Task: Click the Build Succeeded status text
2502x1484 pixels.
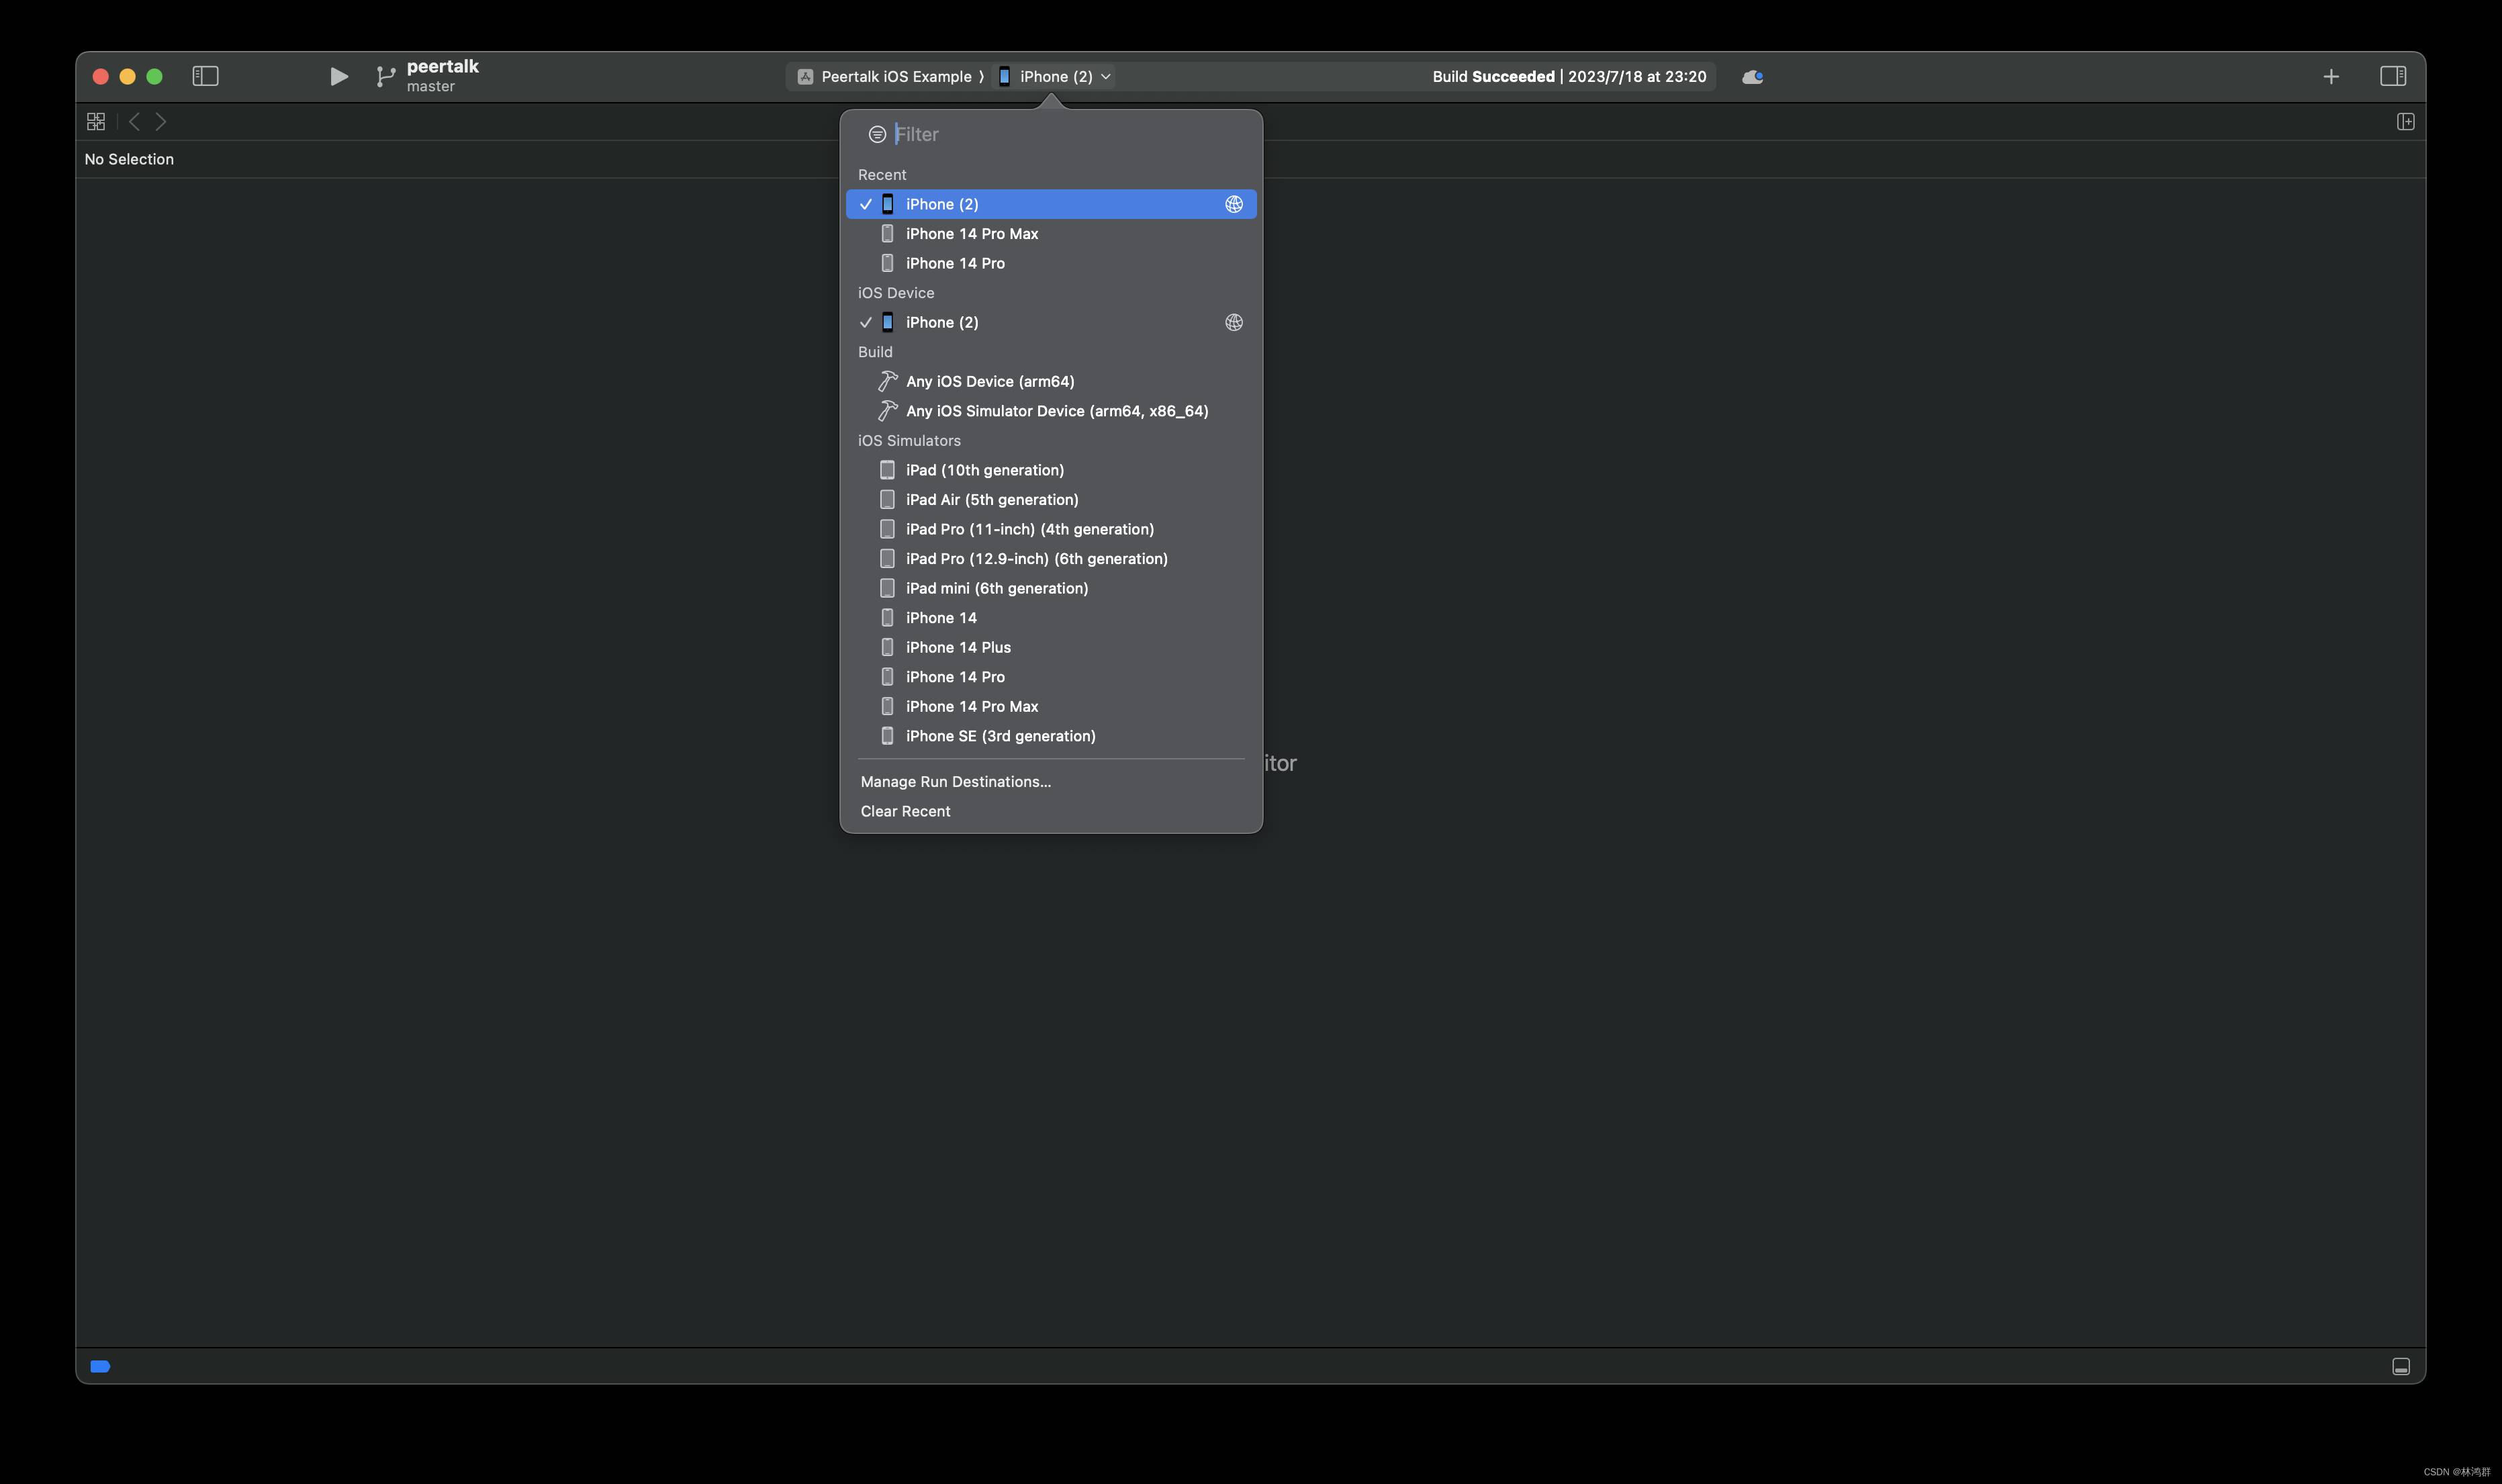Action: pyautogui.click(x=1568, y=76)
